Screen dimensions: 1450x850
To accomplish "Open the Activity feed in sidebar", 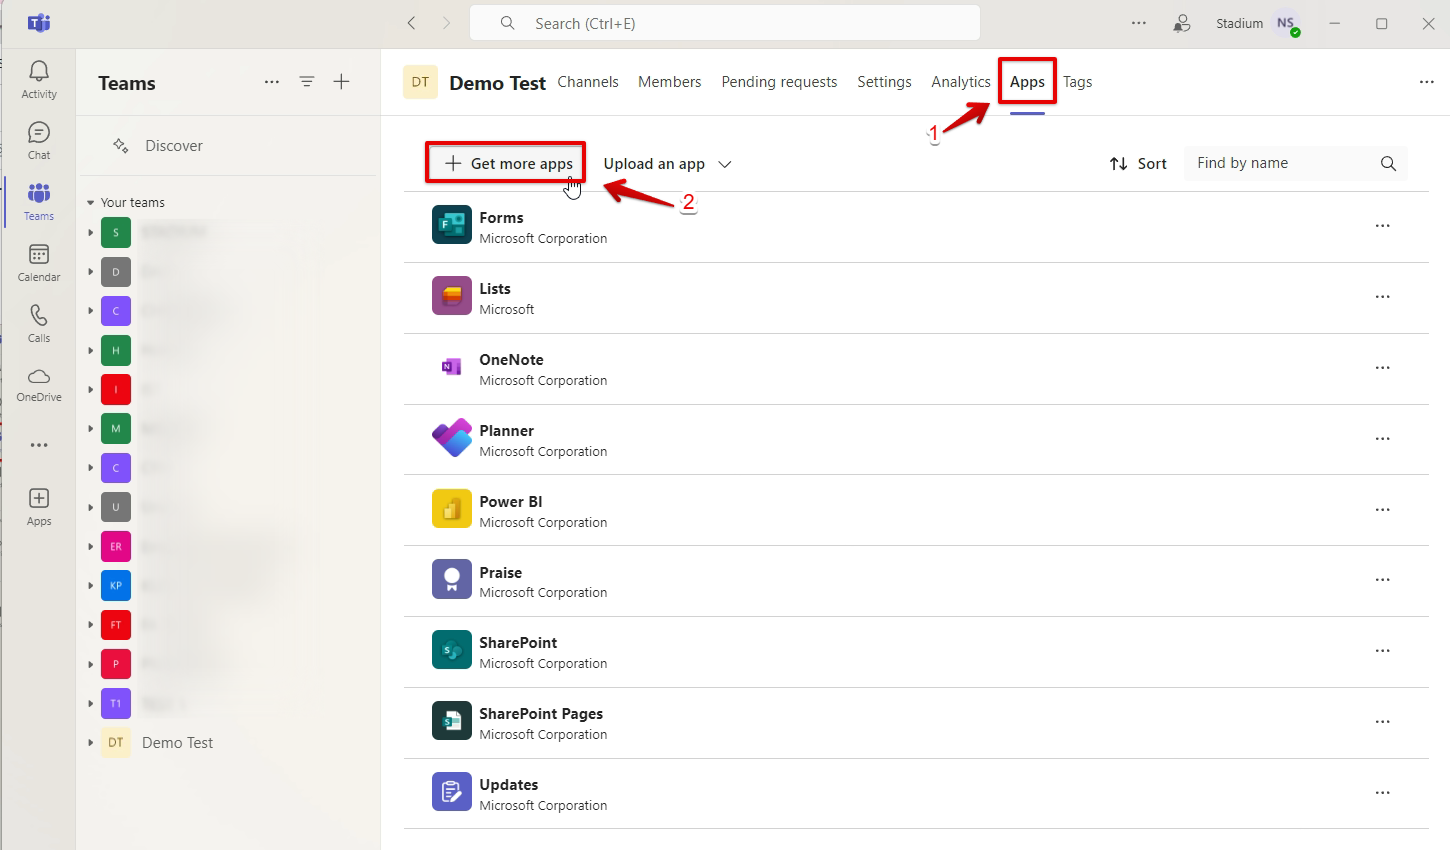I will click(x=39, y=79).
